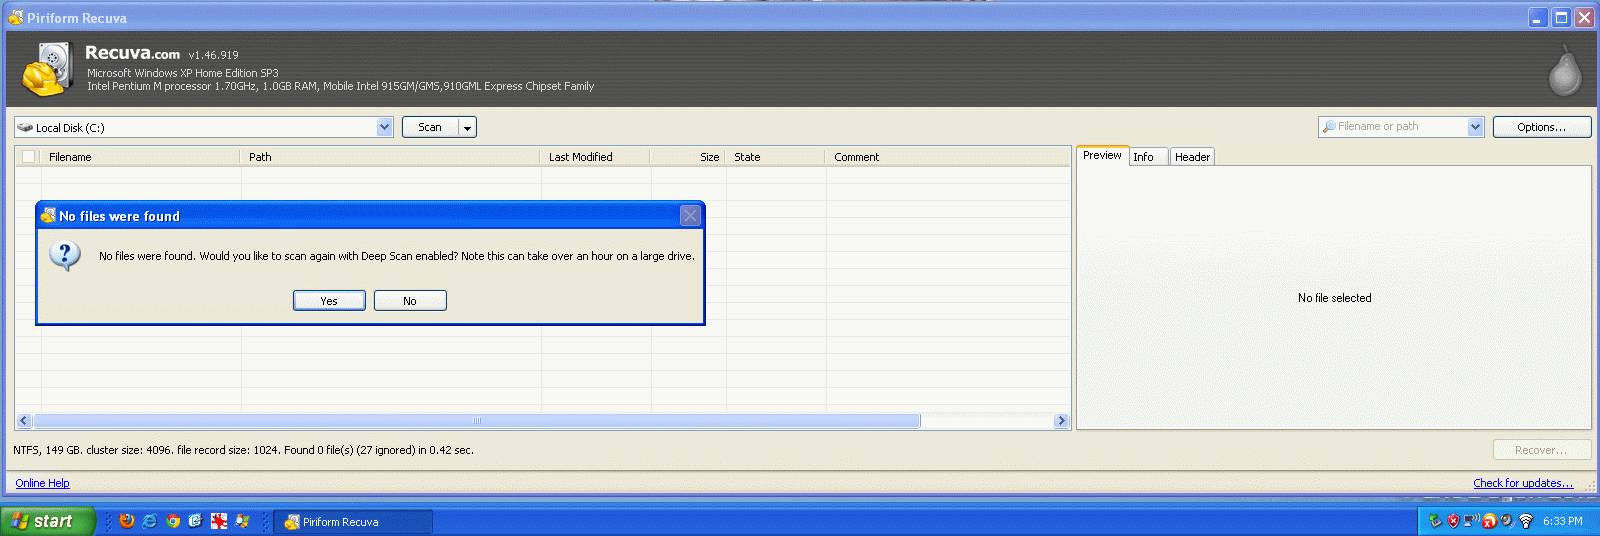Viewport: 1600px width, 536px height.
Task: Click the Windows flag quick launch icon
Action: point(242,521)
